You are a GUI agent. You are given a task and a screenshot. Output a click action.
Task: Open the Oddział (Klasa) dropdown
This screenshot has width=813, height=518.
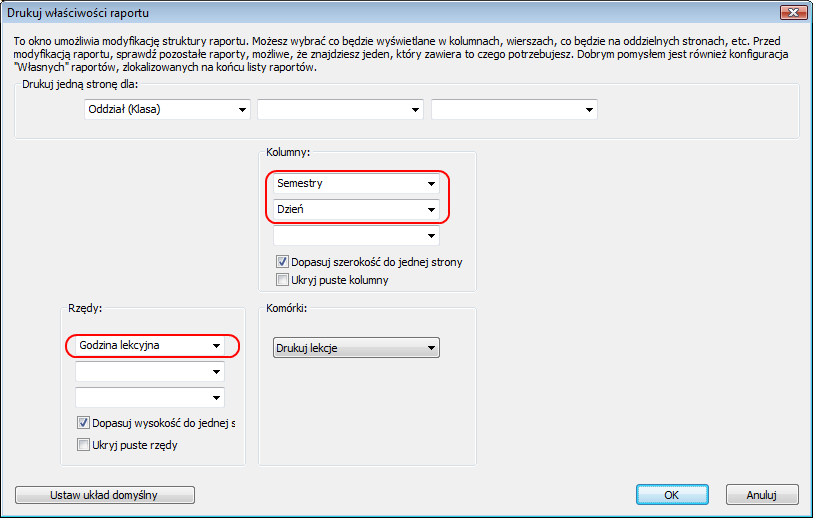coord(167,109)
